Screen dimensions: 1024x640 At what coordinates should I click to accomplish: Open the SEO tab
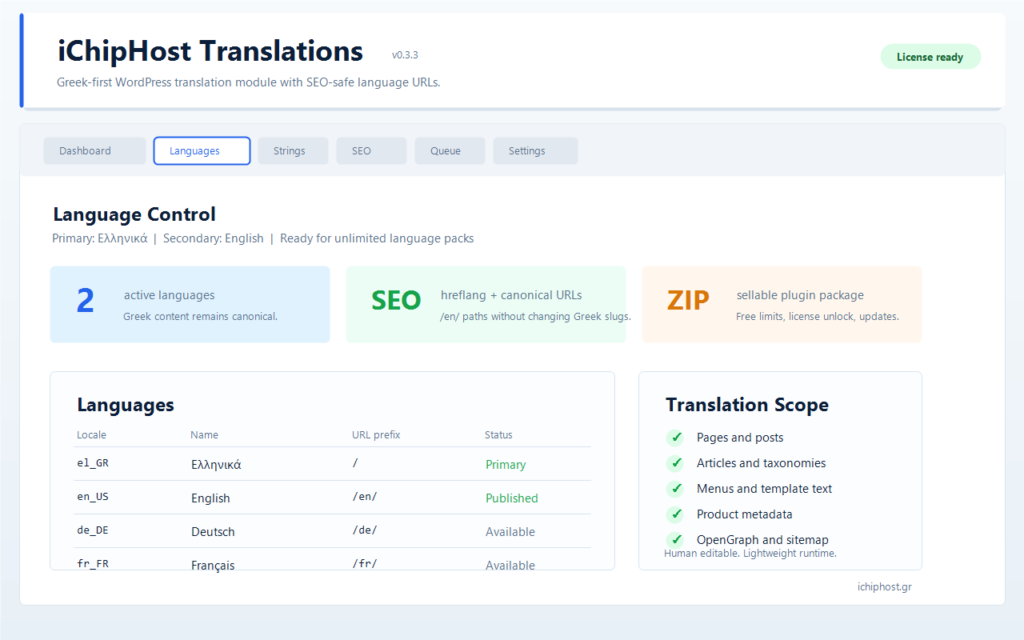372,151
